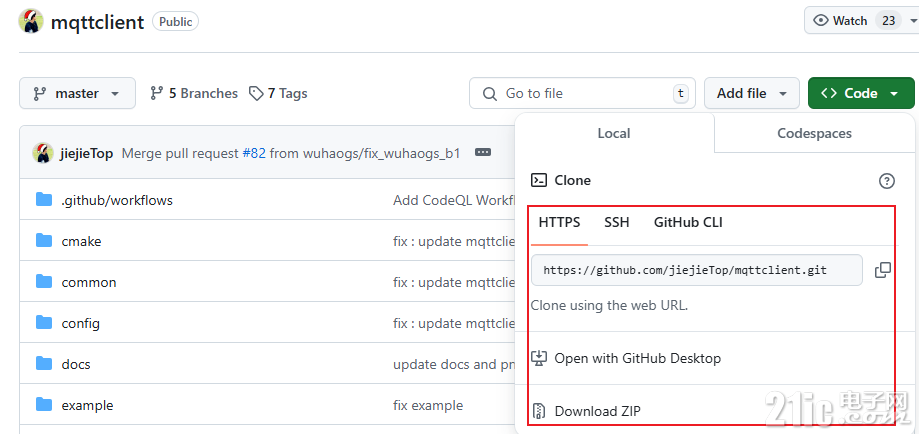Click the Public visibility badge
This screenshot has height=434, width=919.
pos(175,22)
